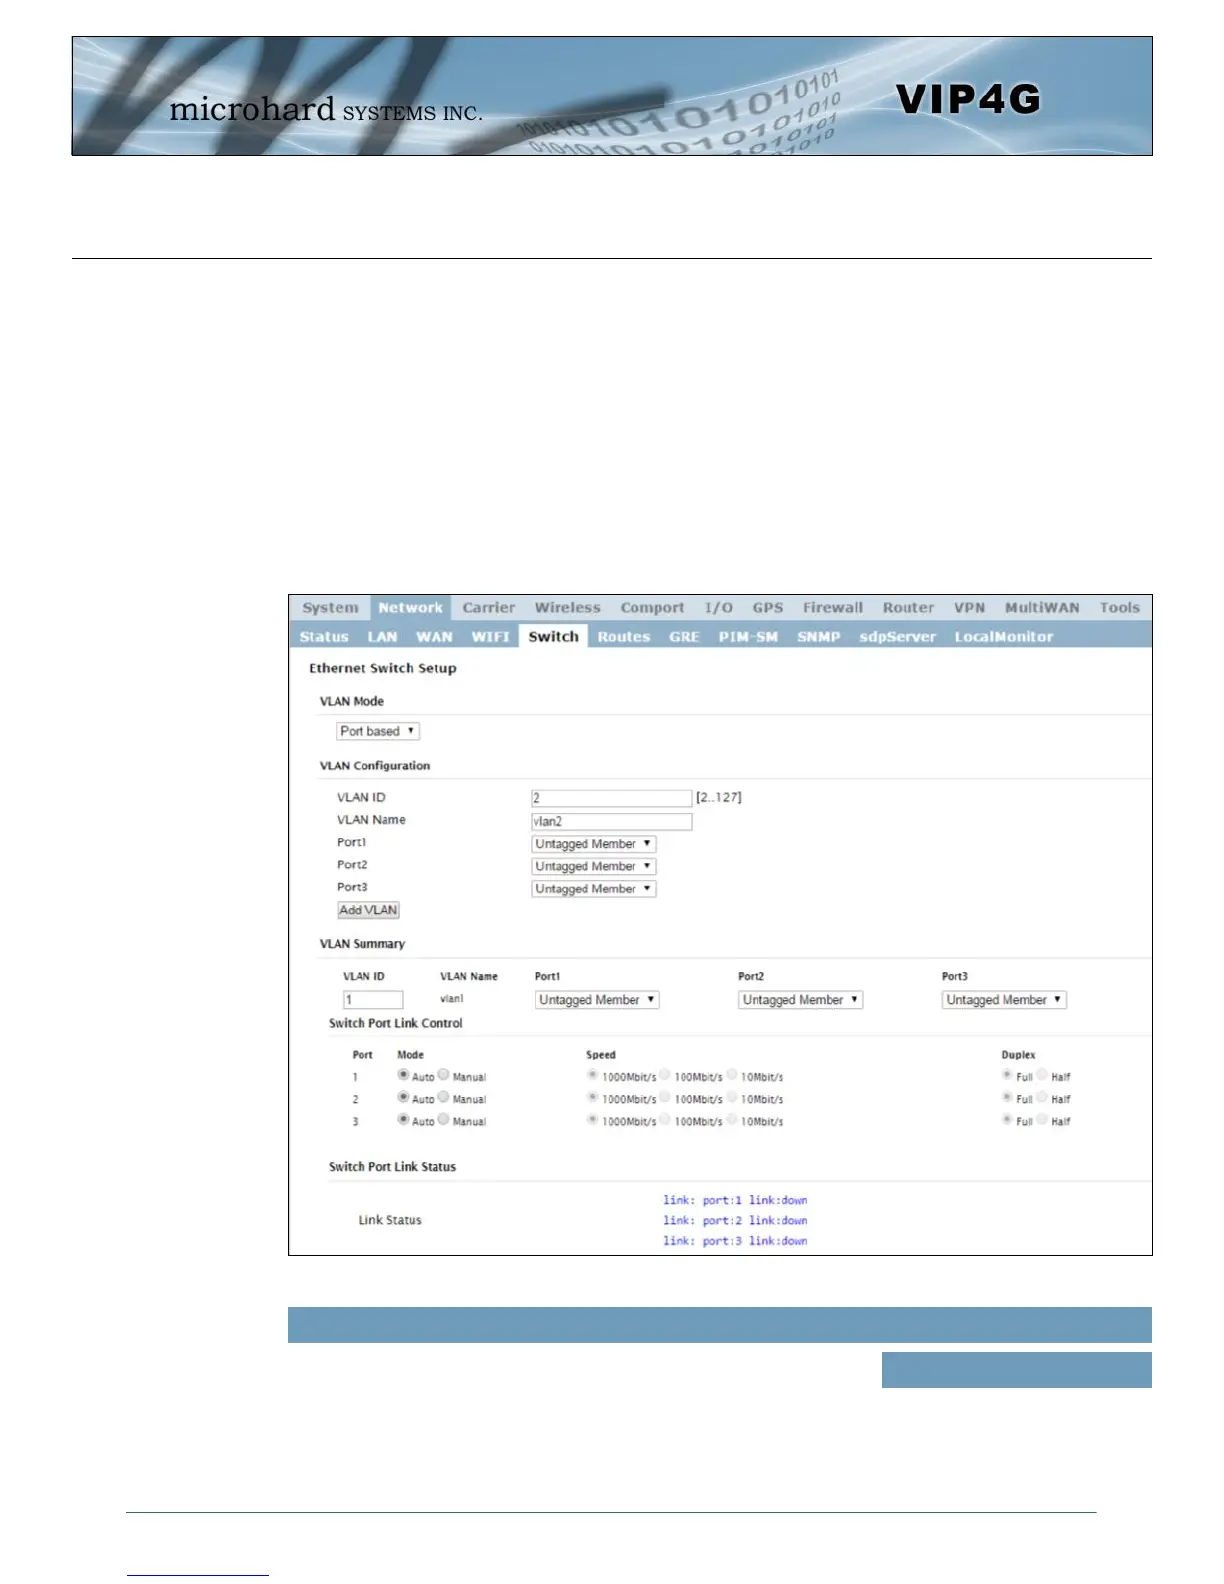Open Port3 dropdown in VLAN Summary
Viewport: 1224px width, 1584px height.
click(1004, 1000)
